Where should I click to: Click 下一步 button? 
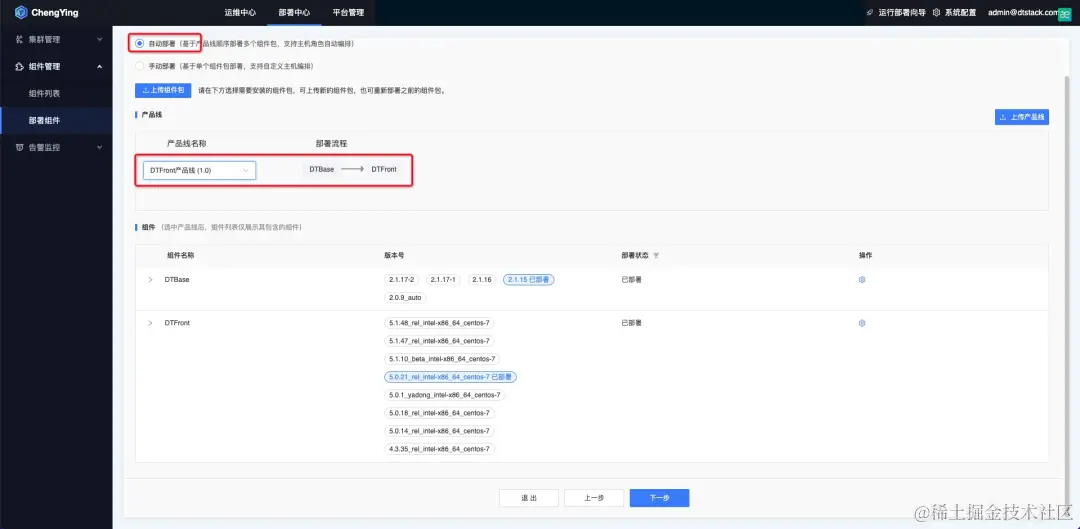659,498
